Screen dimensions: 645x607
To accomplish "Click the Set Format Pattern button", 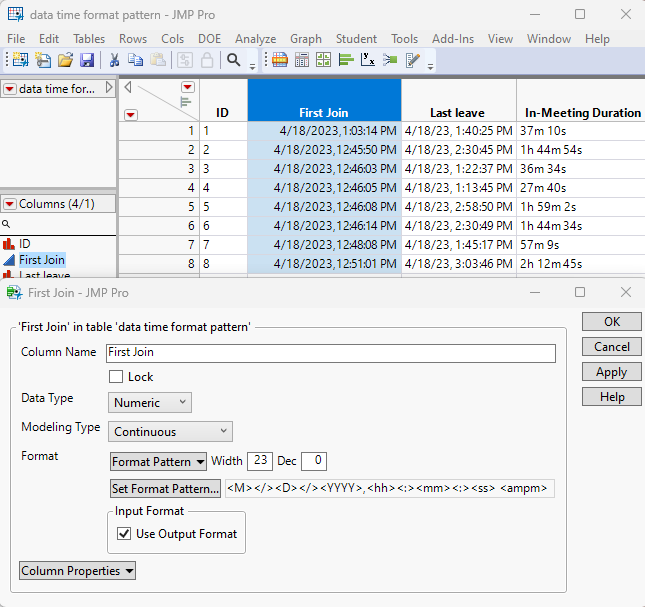I will (165, 489).
